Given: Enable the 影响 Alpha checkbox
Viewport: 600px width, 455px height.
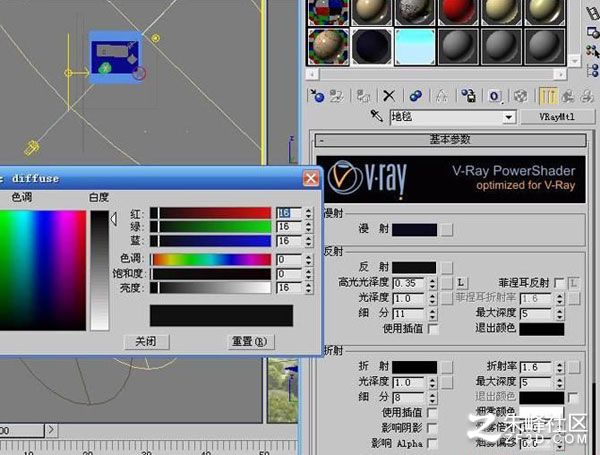Looking at the screenshot, I should tap(433, 444).
